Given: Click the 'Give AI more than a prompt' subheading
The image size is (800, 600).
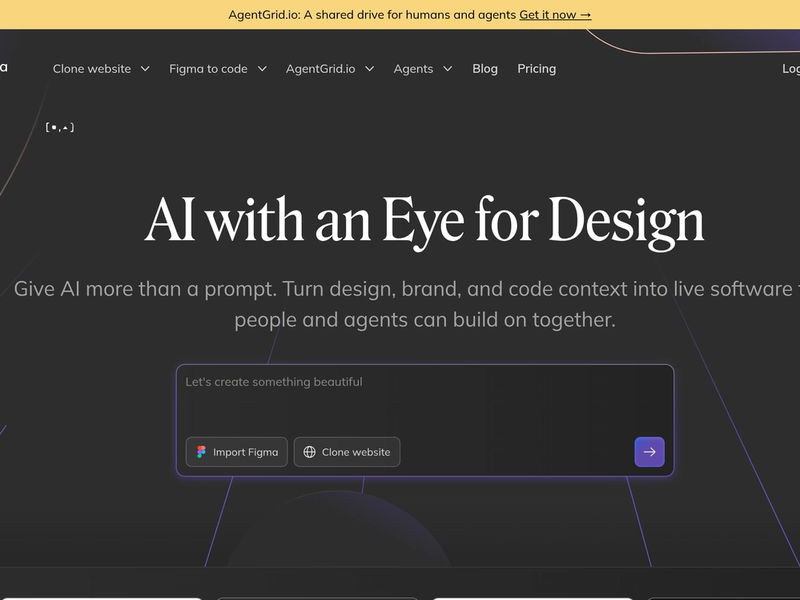Looking at the screenshot, I should pyautogui.click(x=407, y=304).
